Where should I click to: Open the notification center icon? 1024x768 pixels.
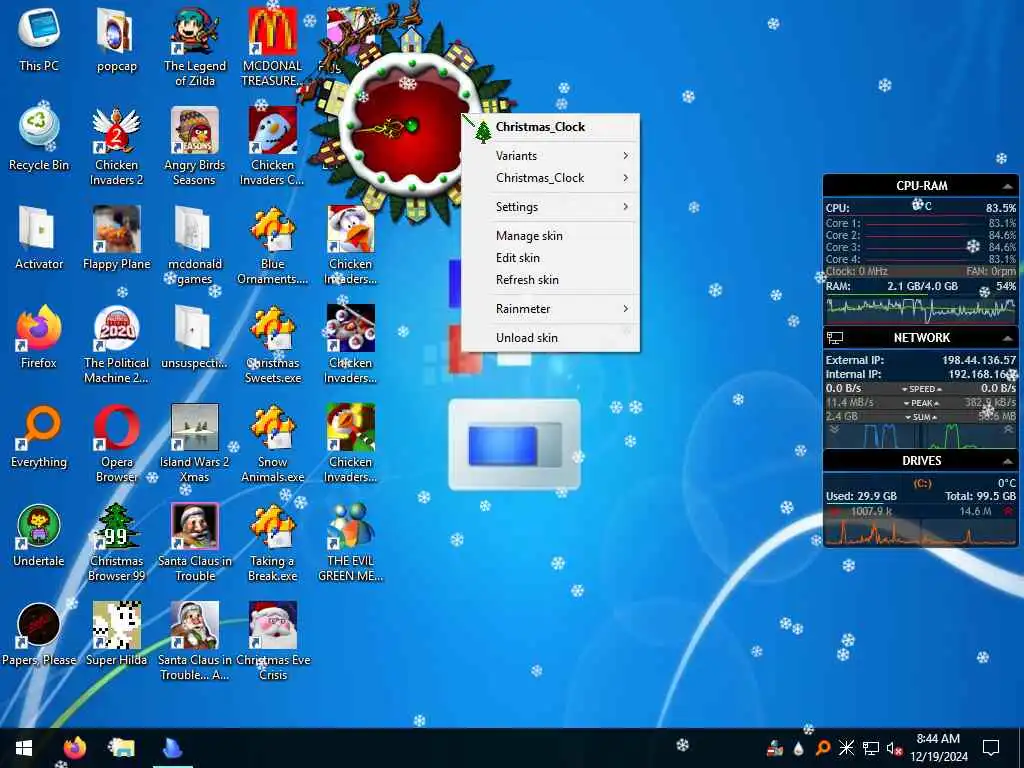[x=991, y=748]
